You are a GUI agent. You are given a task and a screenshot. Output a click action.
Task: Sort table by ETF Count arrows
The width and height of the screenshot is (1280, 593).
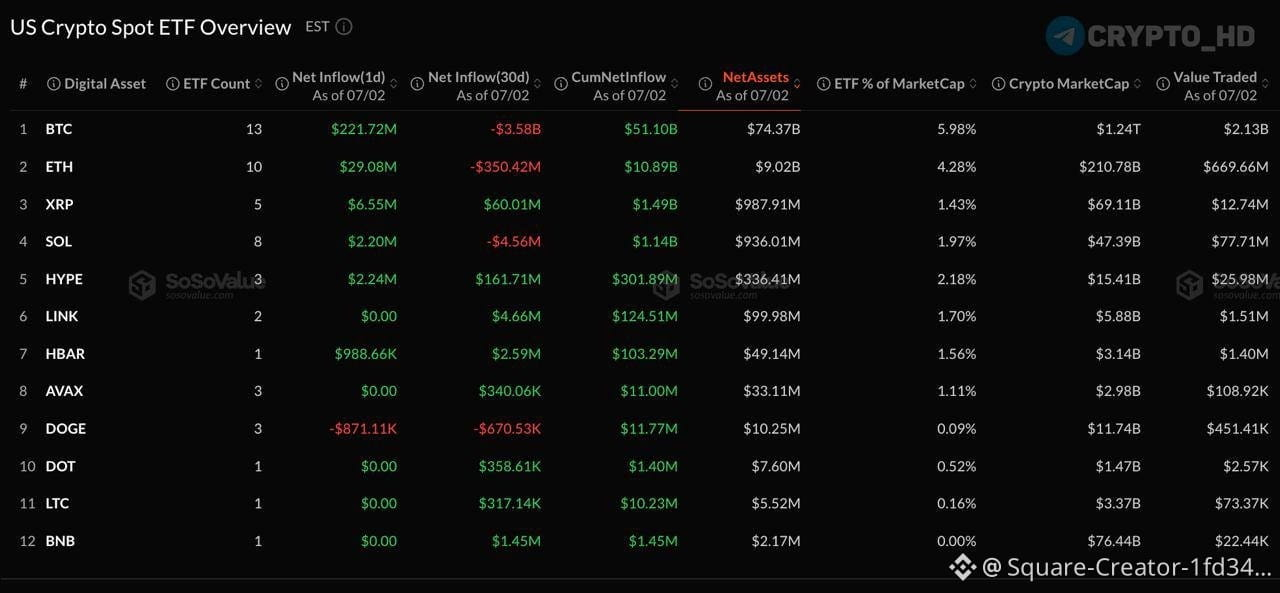[x=259, y=84]
